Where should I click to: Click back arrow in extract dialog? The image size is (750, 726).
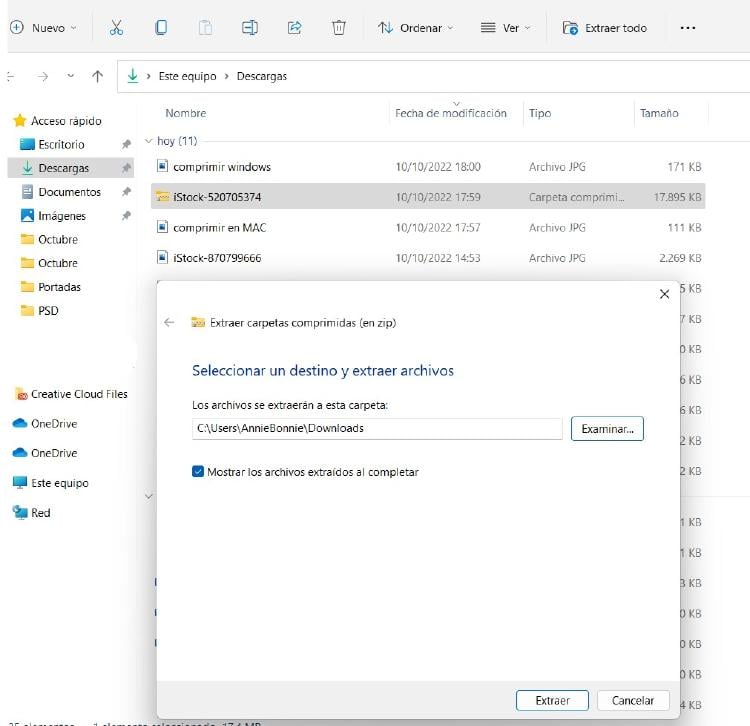(x=169, y=322)
